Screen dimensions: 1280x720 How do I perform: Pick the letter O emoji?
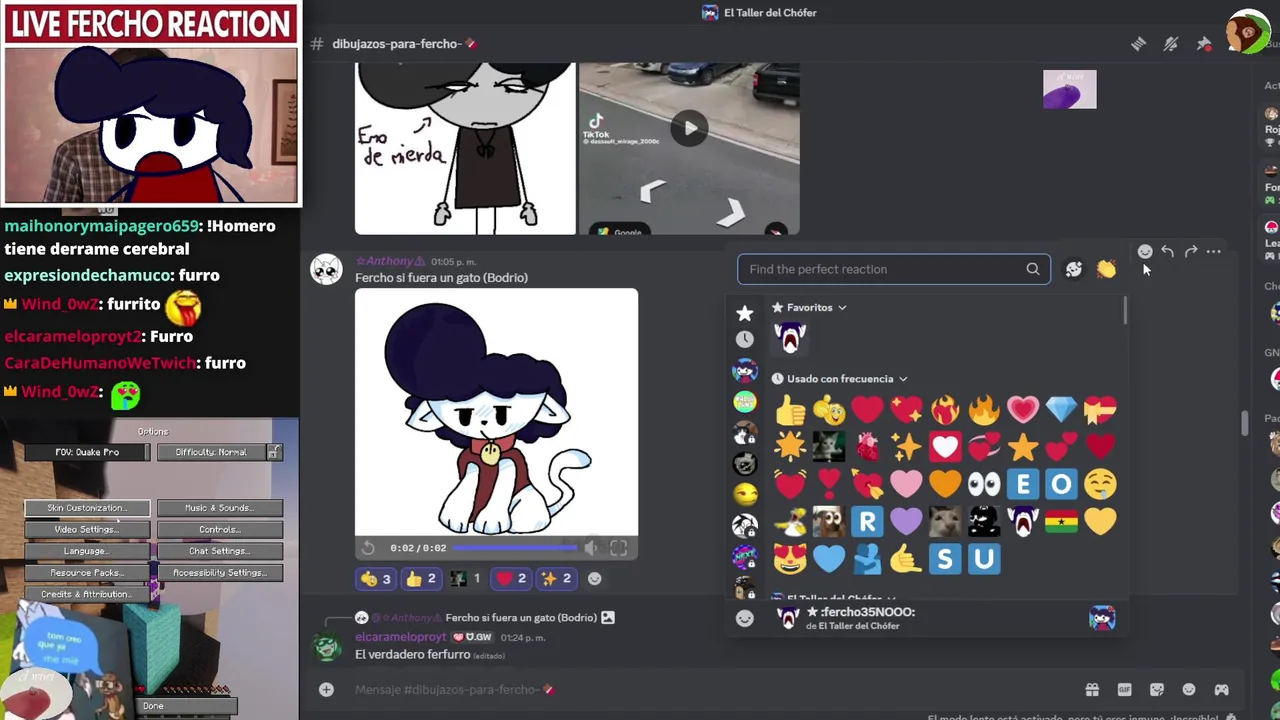1061,485
